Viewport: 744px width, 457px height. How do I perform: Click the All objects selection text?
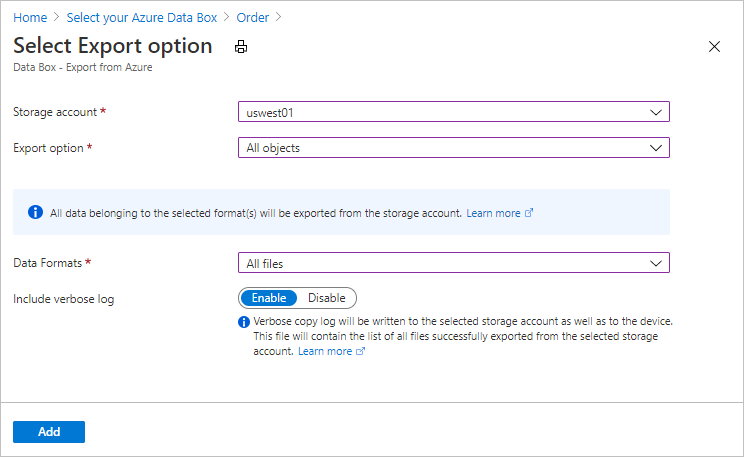(273, 148)
